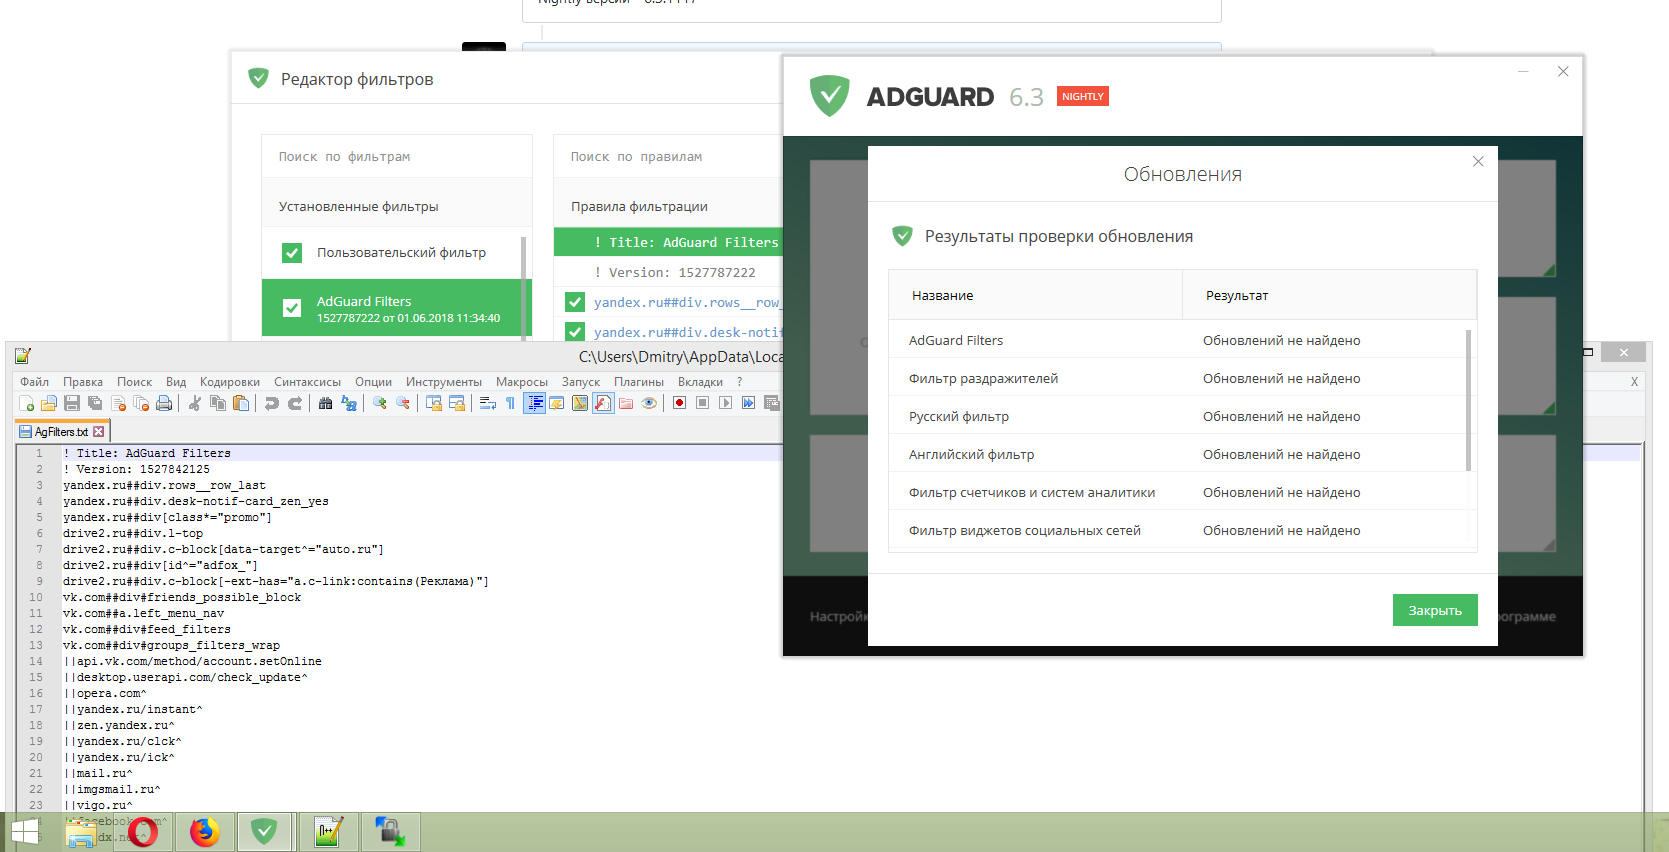Open Find with the binoculars icon

coord(325,403)
